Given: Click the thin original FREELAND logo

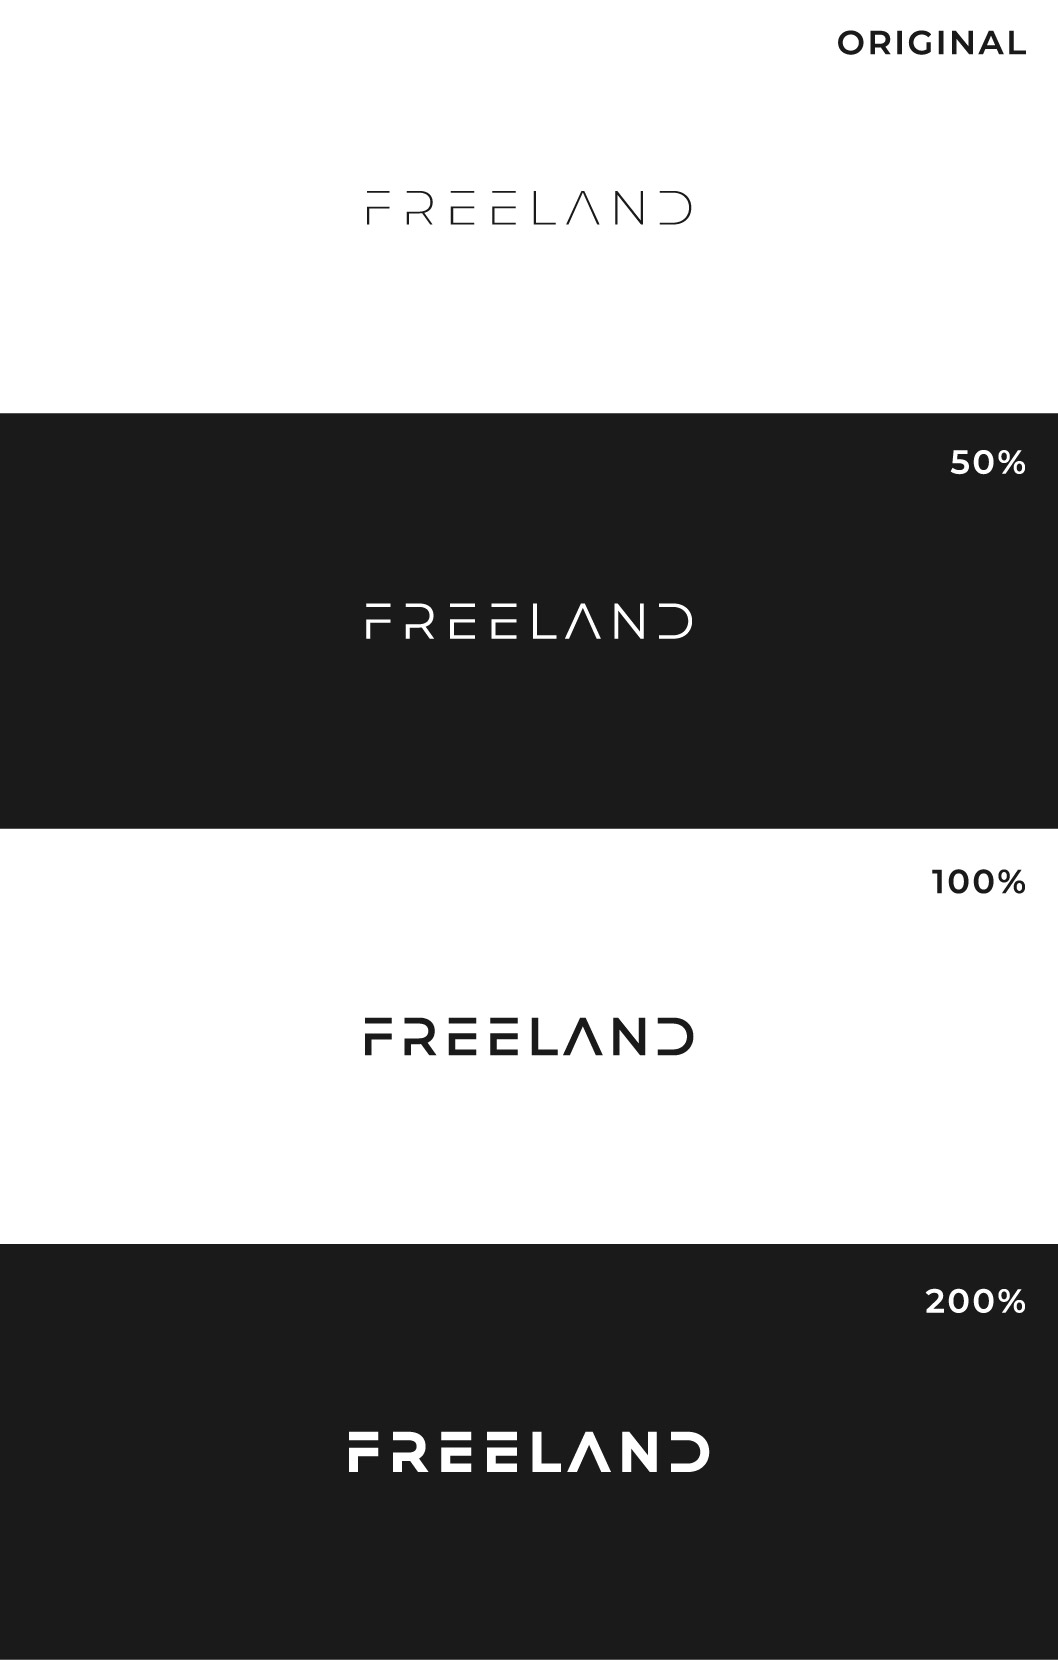Looking at the screenshot, I should (529, 208).
